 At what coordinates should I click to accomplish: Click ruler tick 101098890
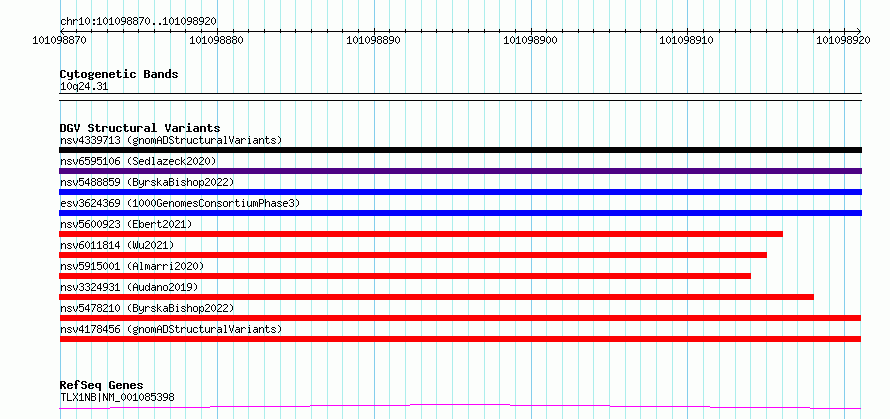pyautogui.click(x=373, y=40)
